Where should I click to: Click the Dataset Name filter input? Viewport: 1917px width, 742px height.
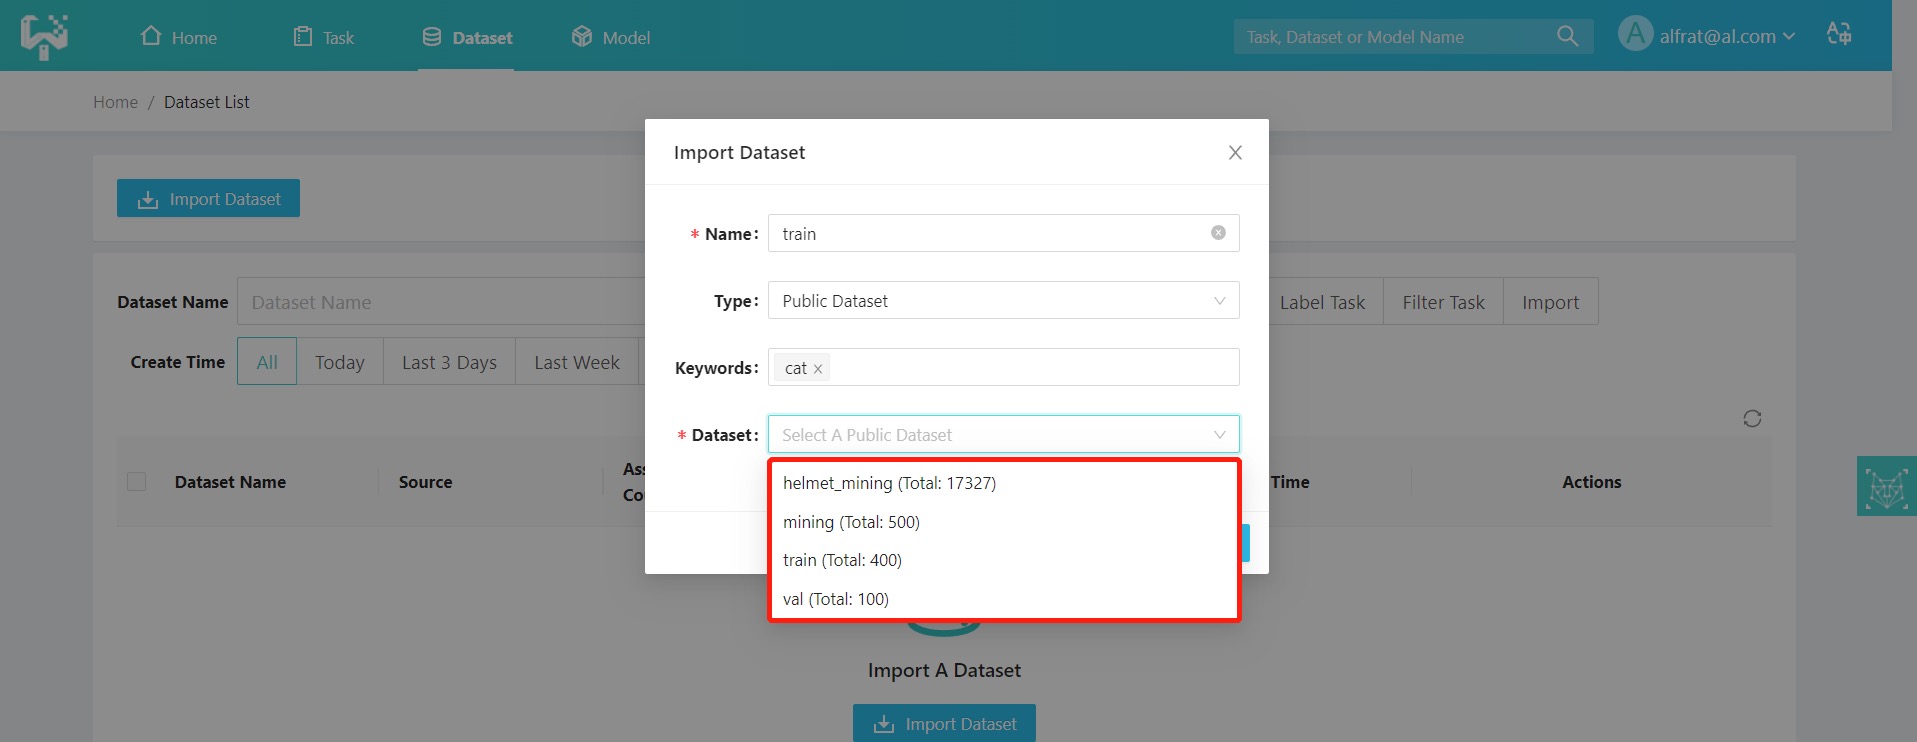coord(441,301)
